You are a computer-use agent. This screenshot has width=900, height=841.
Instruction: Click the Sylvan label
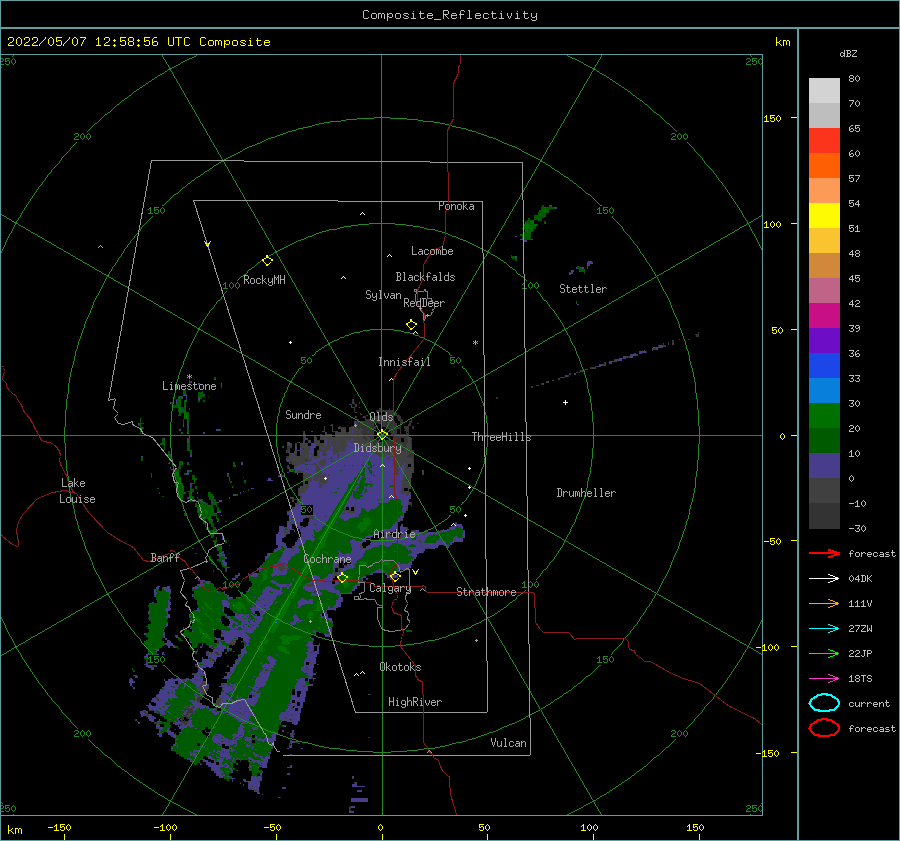(383, 295)
